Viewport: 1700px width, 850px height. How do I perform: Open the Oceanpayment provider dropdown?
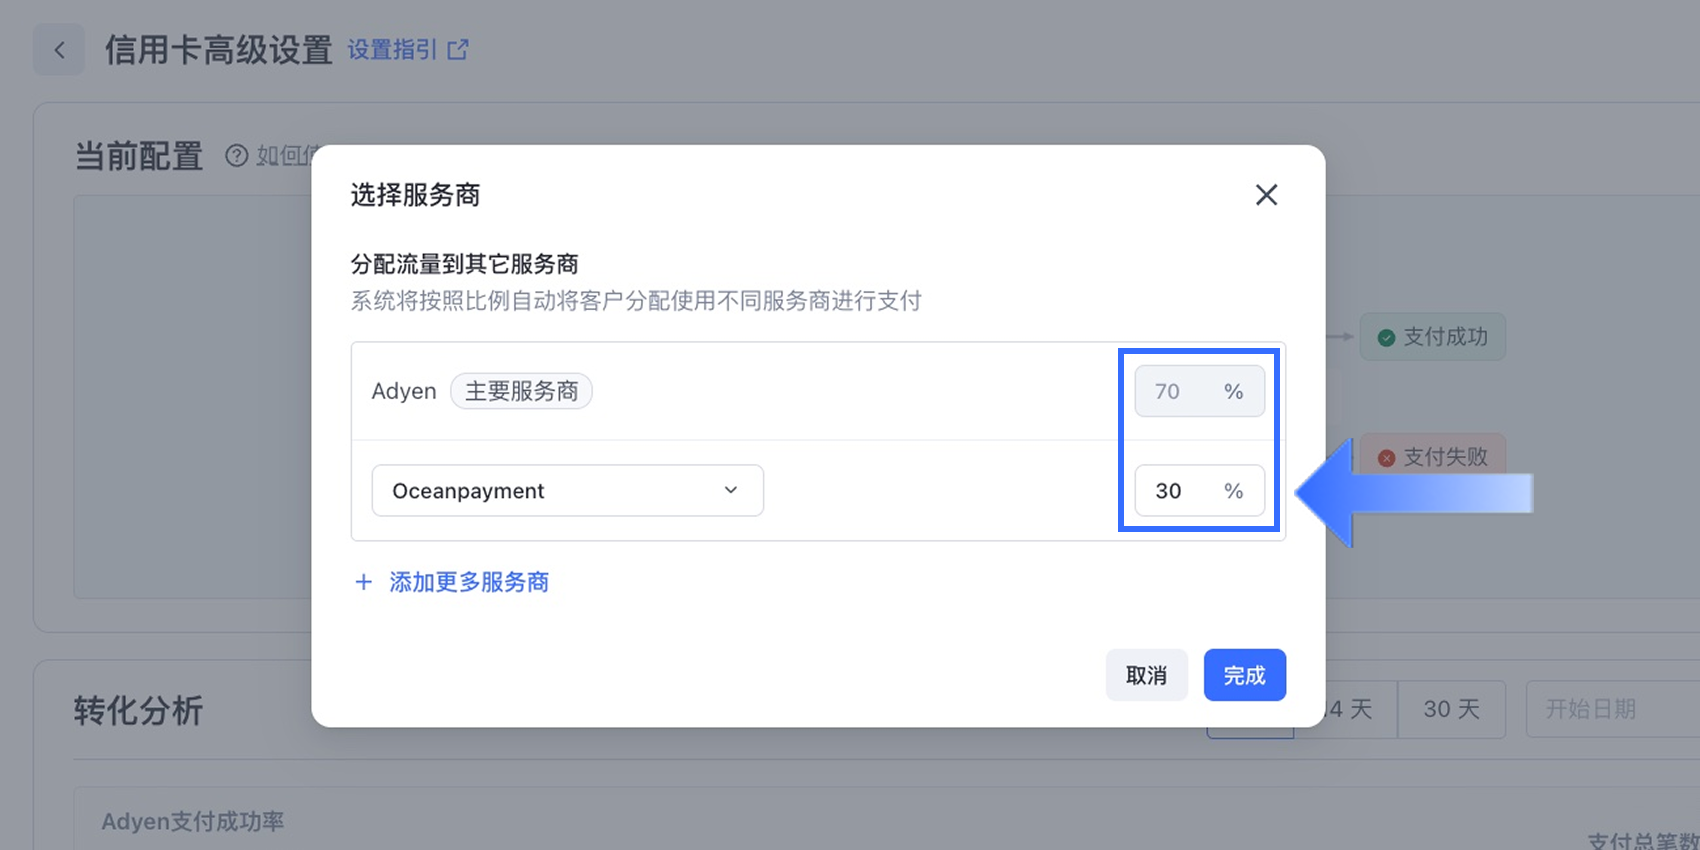pyautogui.click(x=567, y=490)
